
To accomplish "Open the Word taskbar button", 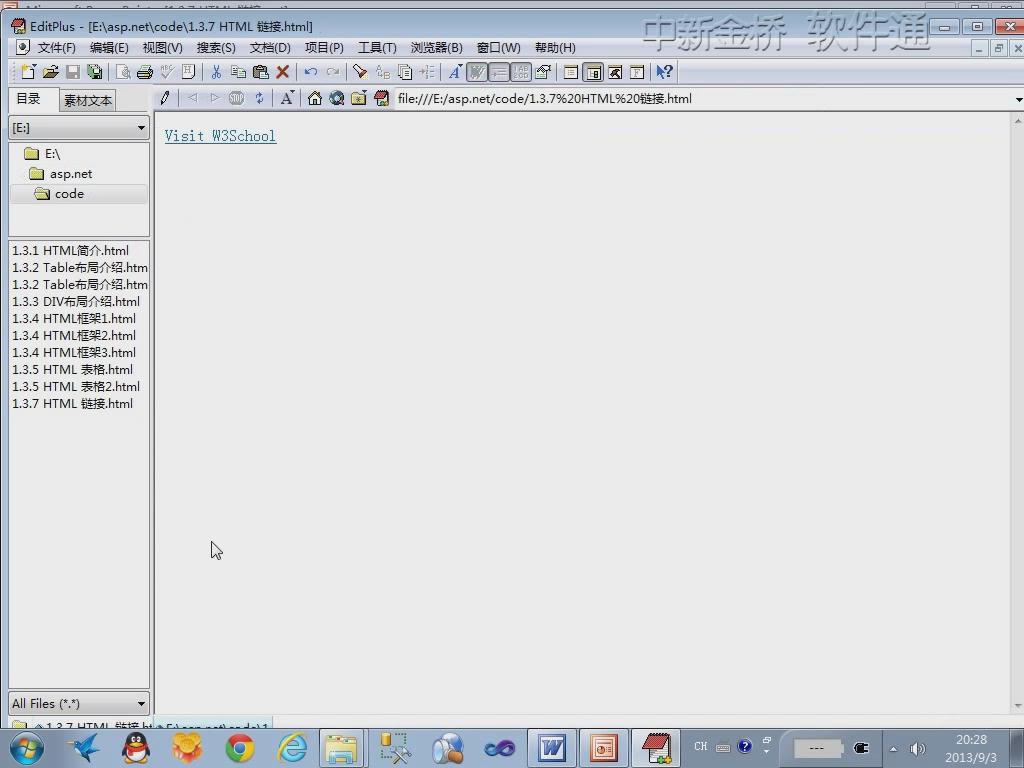I will (x=552, y=748).
